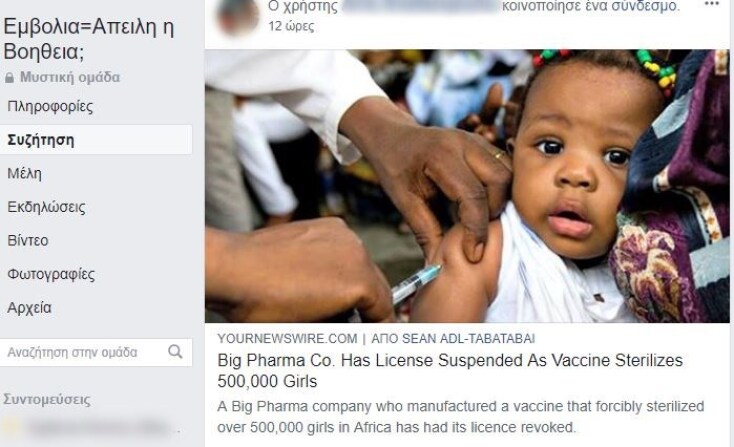Open the Big Pharma Co. article headline
This screenshot has width=734, height=447.
pos(450,371)
